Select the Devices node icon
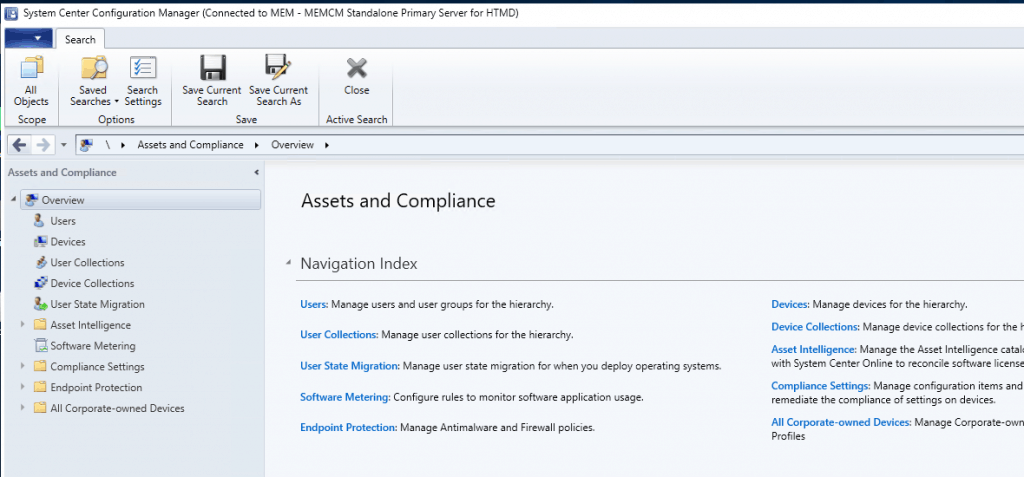Viewport: 1024px width, 477px height. 40,242
